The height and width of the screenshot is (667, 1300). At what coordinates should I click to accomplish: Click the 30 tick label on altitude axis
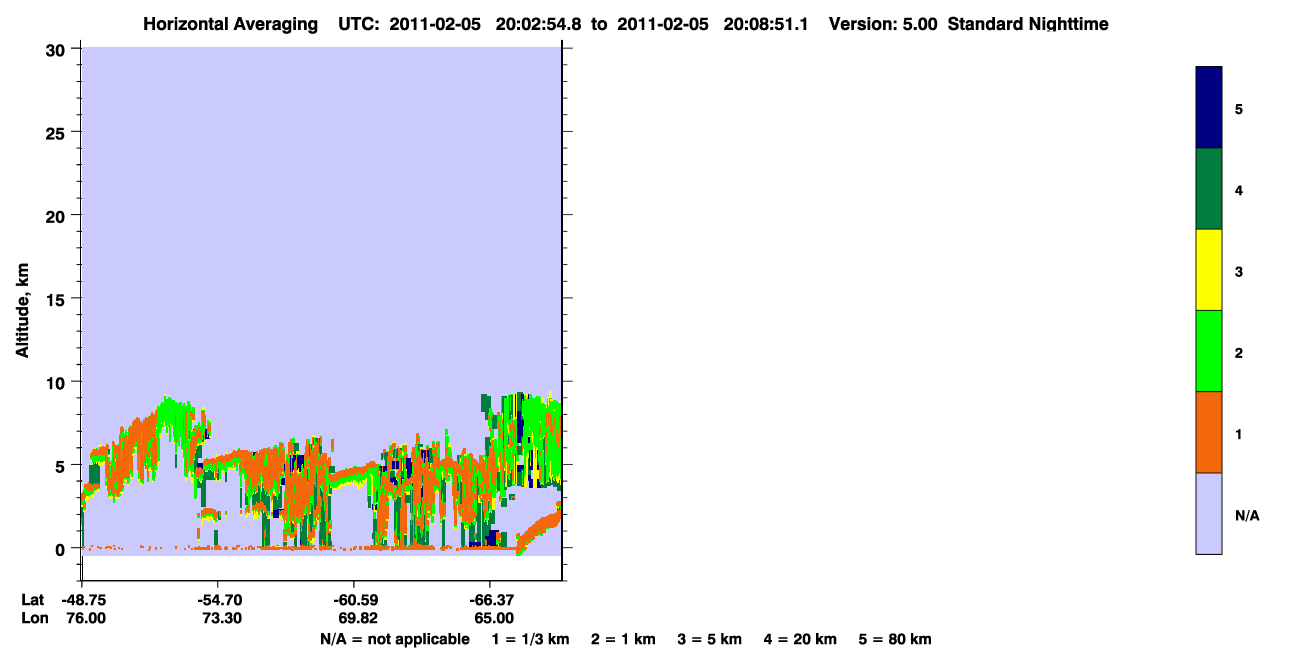click(x=58, y=49)
